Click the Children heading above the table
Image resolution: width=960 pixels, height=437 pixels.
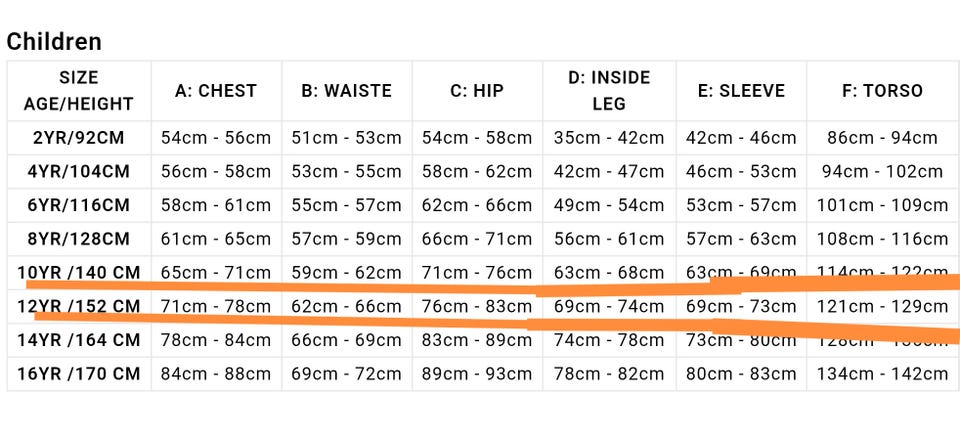(54, 42)
